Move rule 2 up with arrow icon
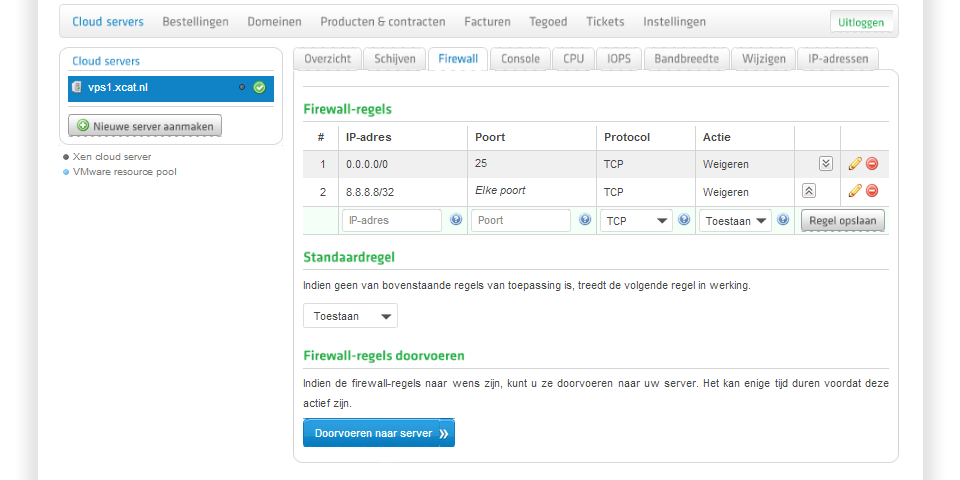The width and height of the screenshot is (960, 480). 809,191
